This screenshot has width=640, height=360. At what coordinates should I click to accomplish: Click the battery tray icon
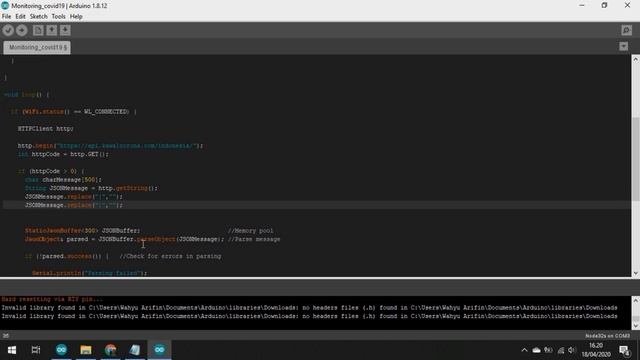click(x=548, y=350)
